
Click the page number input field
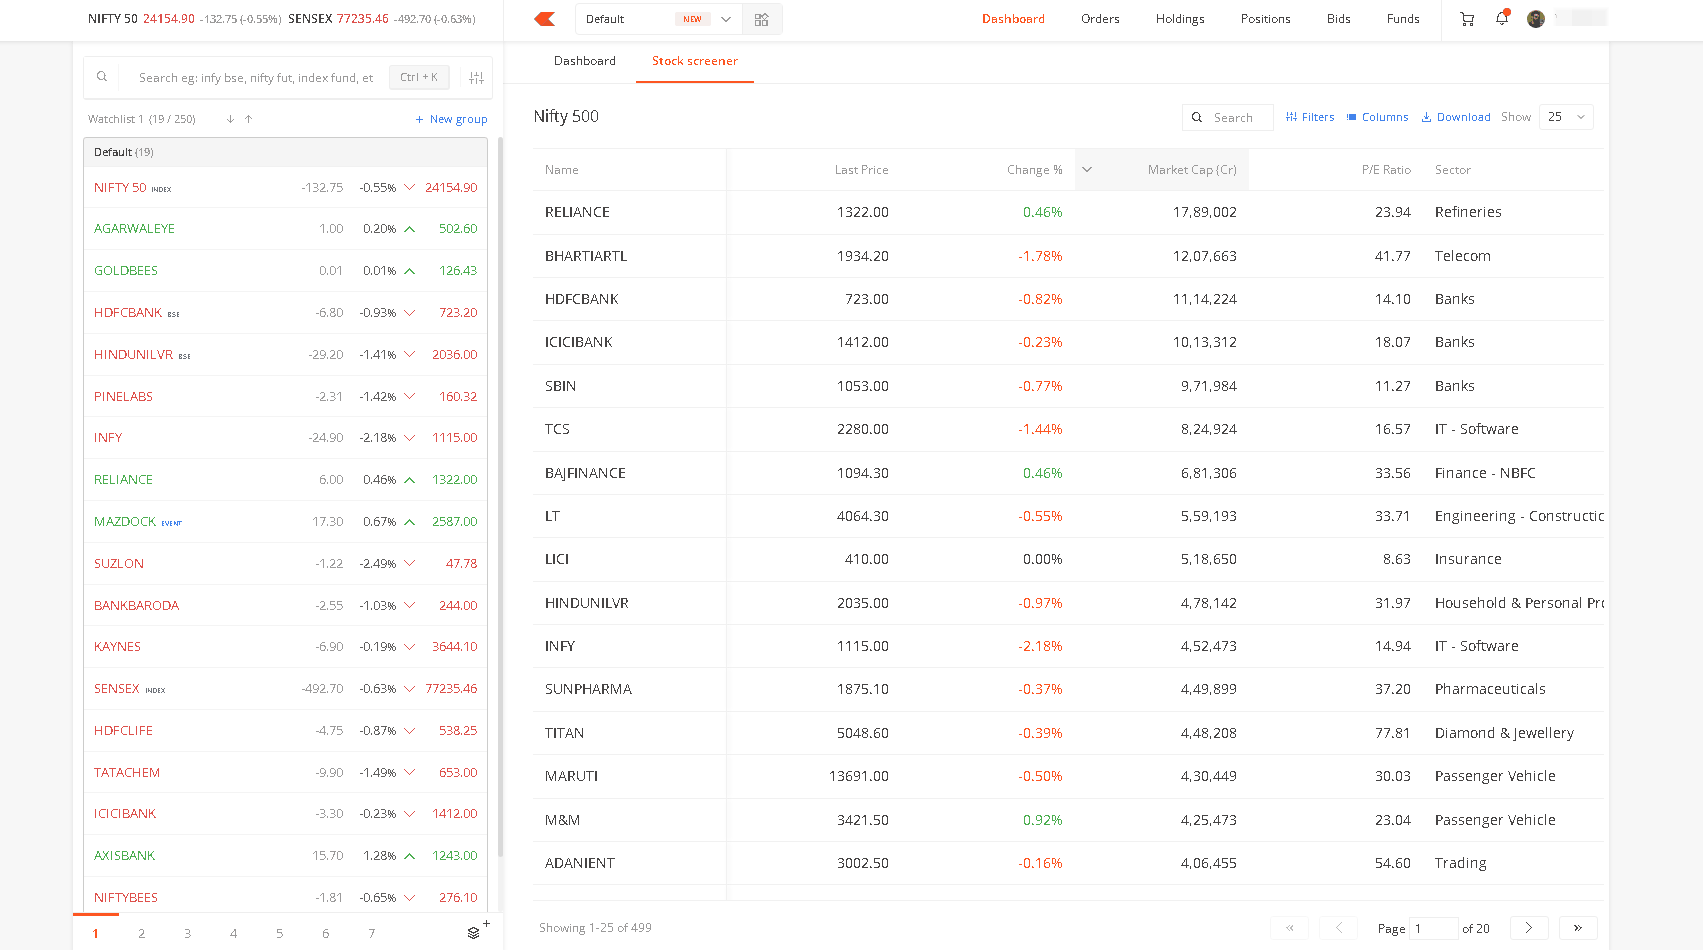point(1434,929)
